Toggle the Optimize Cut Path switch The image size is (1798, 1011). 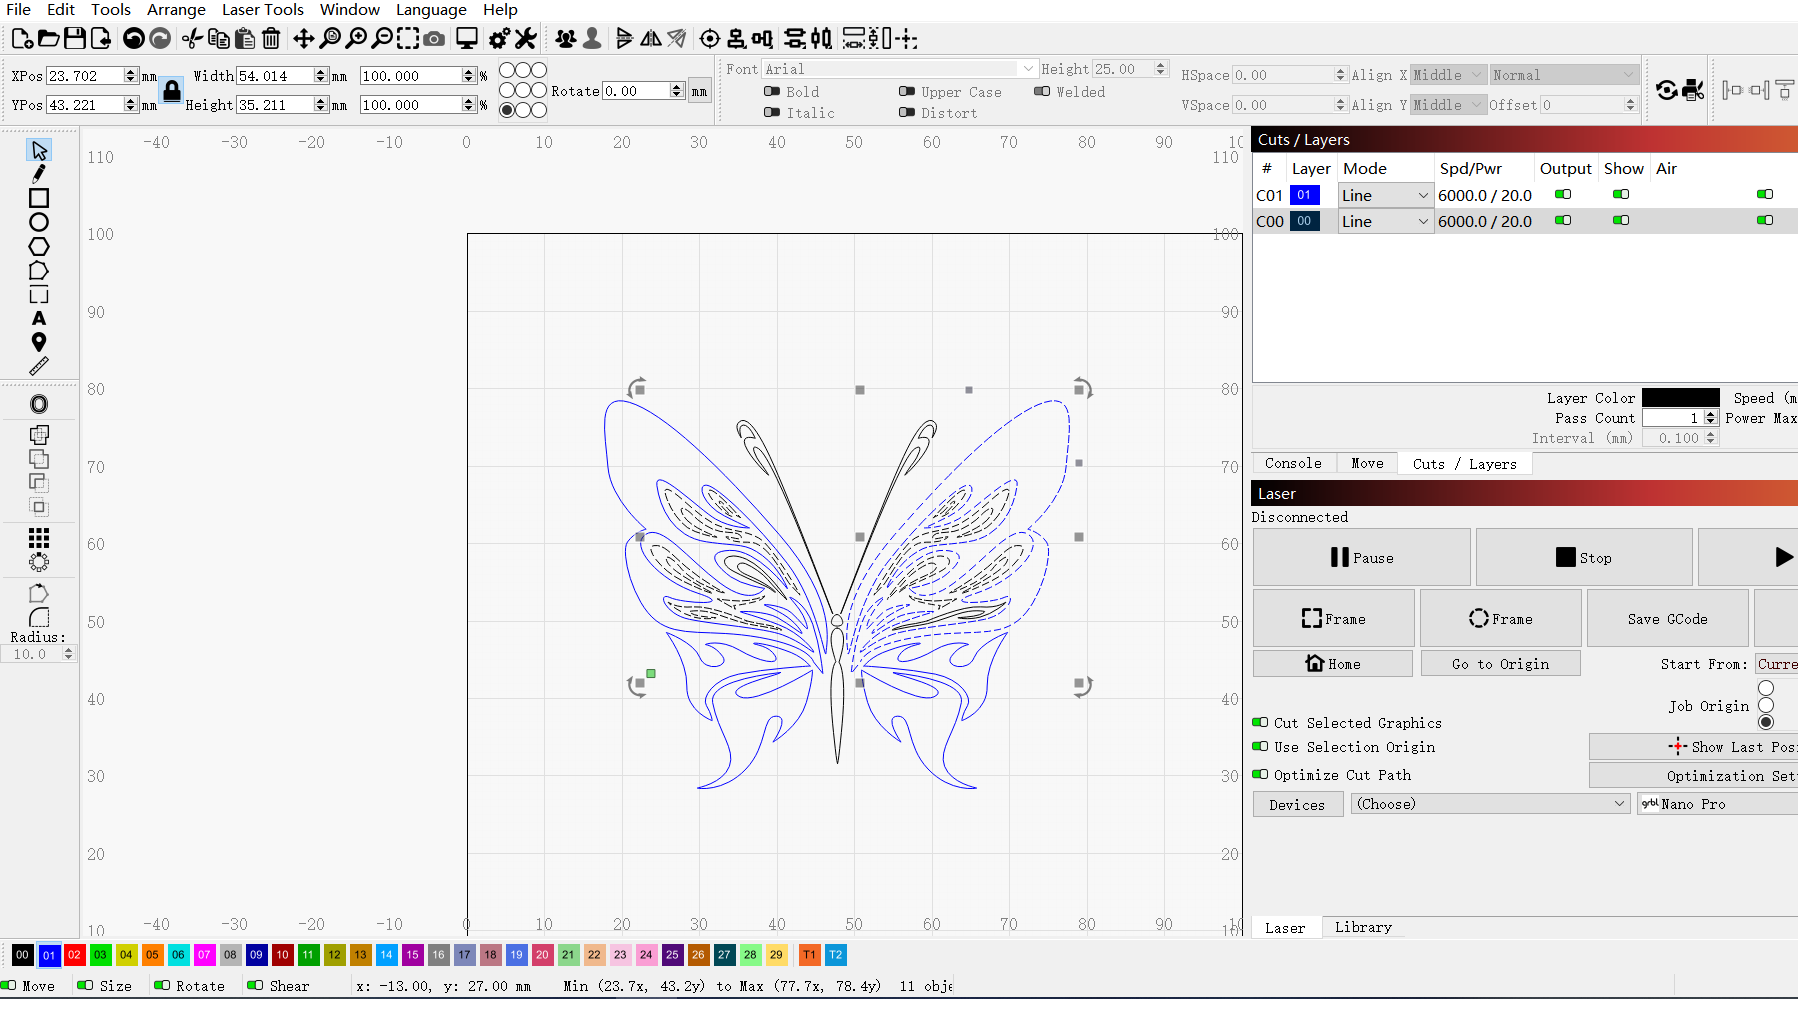pos(1260,775)
